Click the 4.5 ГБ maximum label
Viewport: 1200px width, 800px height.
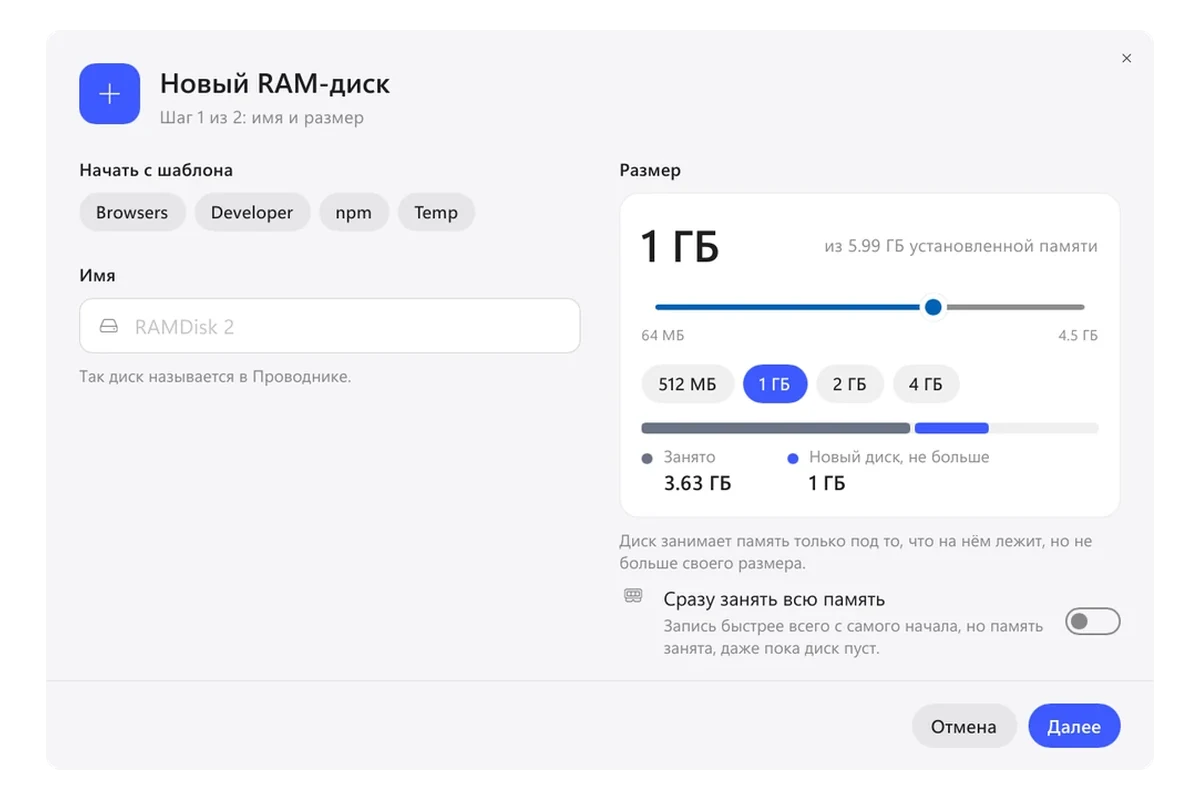[1078, 335]
